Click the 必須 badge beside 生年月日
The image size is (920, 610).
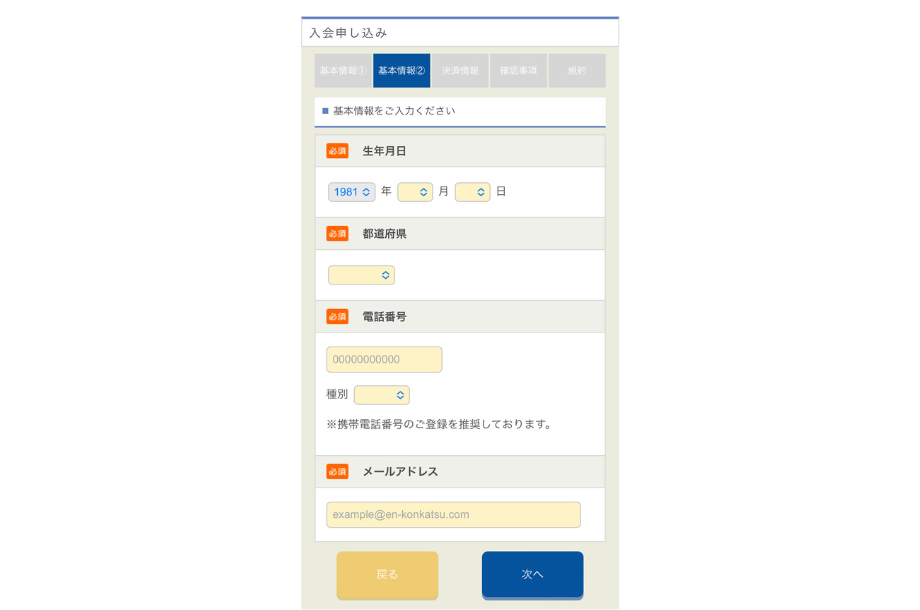[x=337, y=151]
